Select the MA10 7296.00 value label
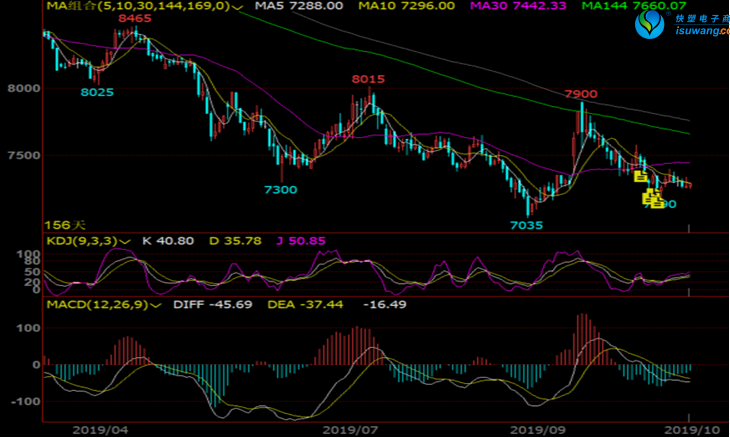Viewport: 730px width, 438px height. 406,6
